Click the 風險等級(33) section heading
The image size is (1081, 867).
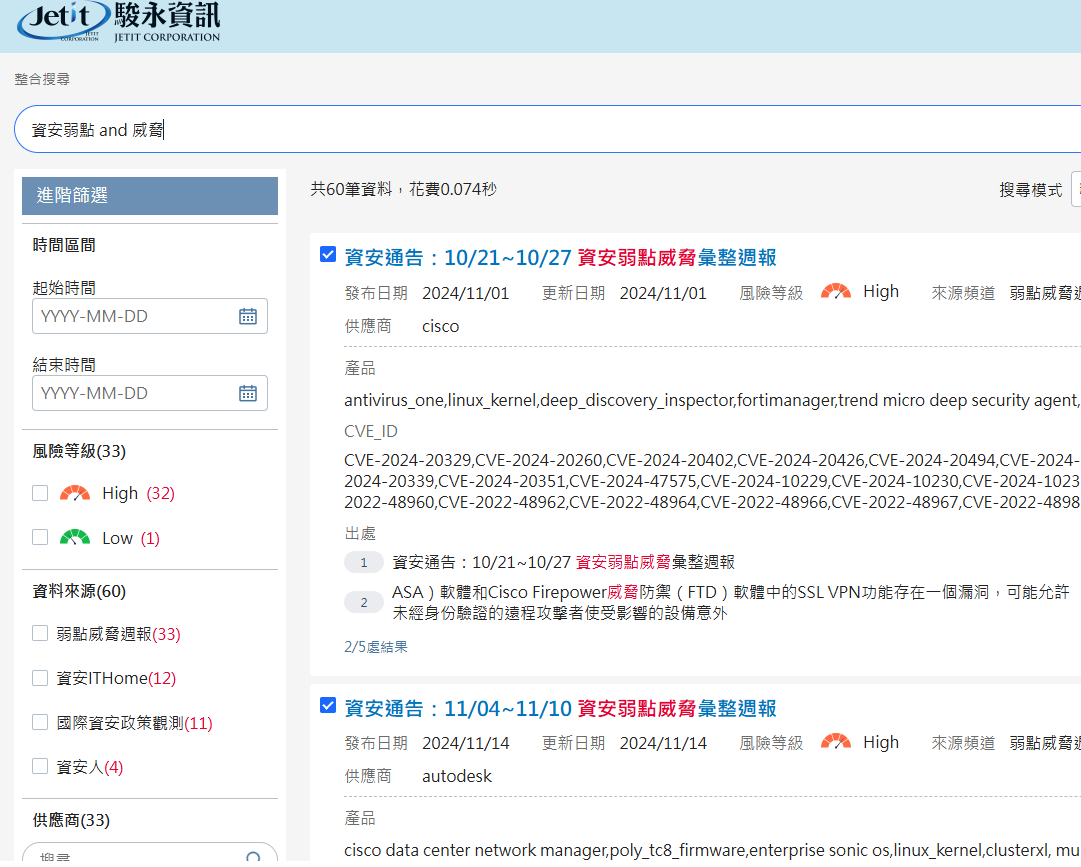click(x=79, y=451)
